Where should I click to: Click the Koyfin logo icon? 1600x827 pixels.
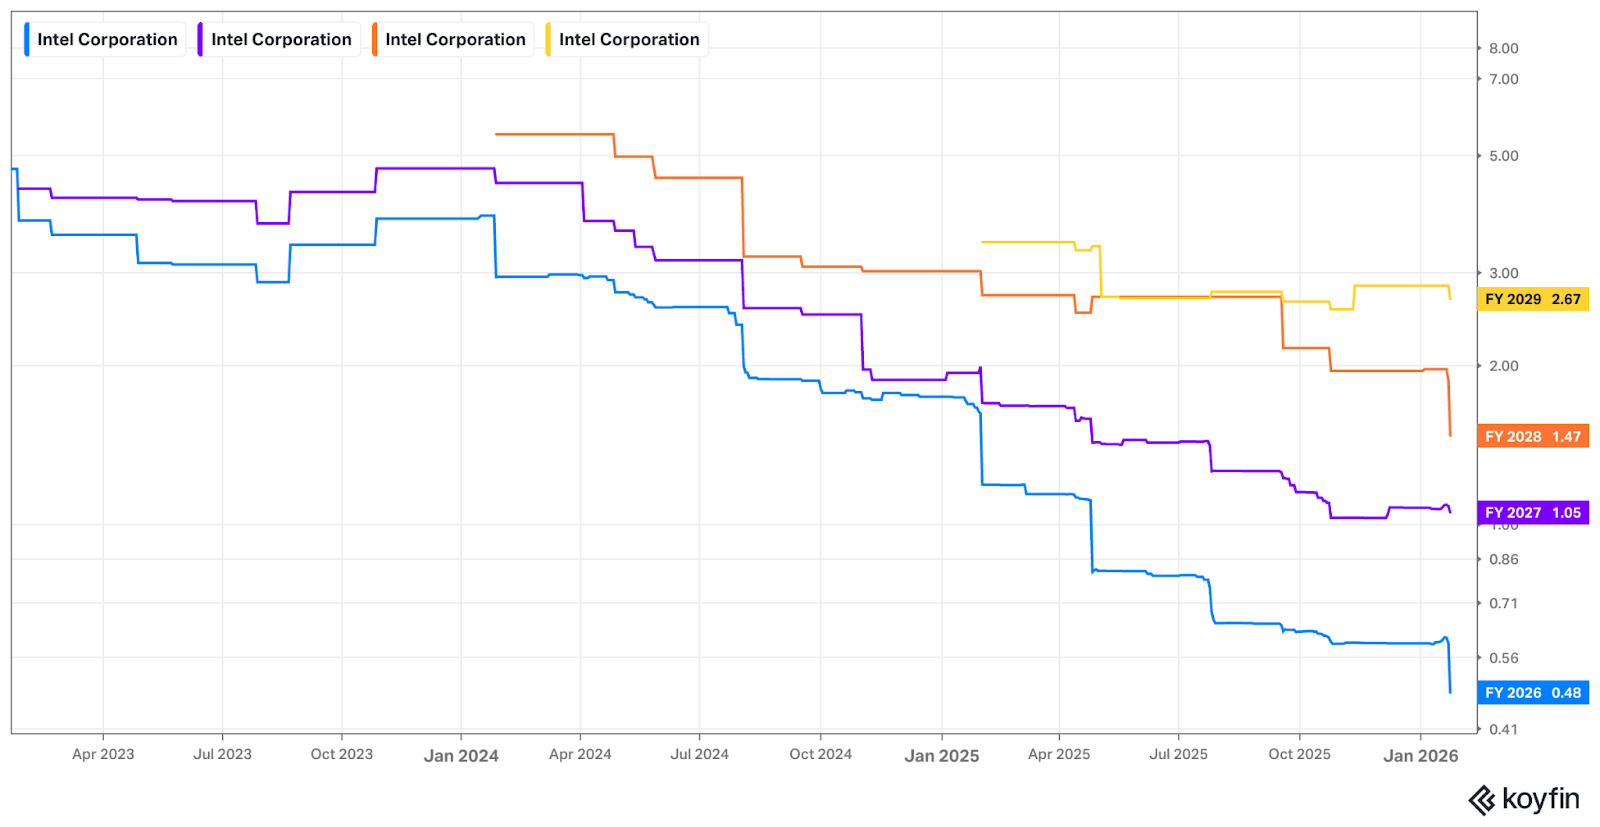pyautogui.click(x=1481, y=800)
